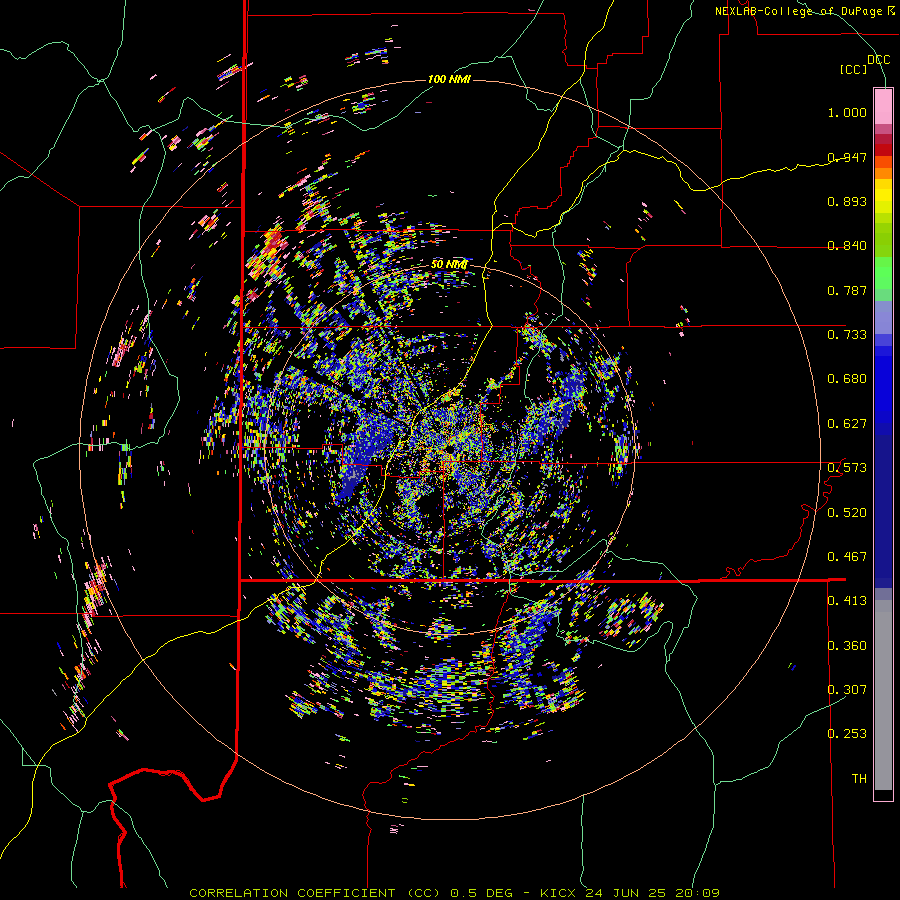
Task: Select the 0.467 scale value
Action: pos(847,557)
